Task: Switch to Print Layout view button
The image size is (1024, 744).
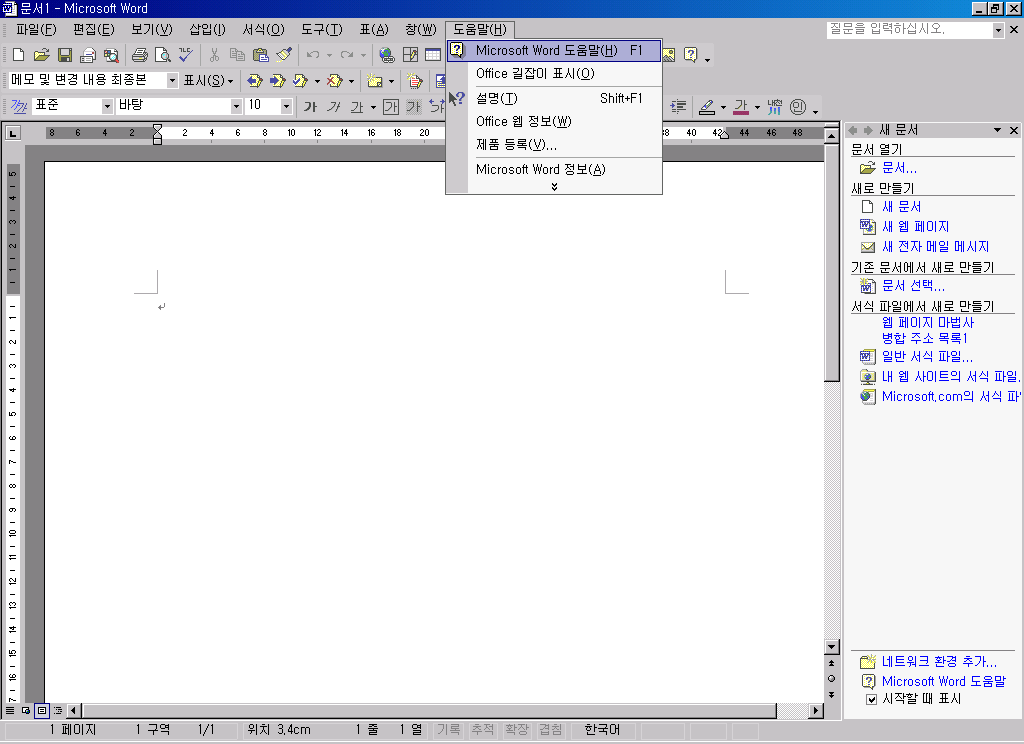Action: [41, 710]
